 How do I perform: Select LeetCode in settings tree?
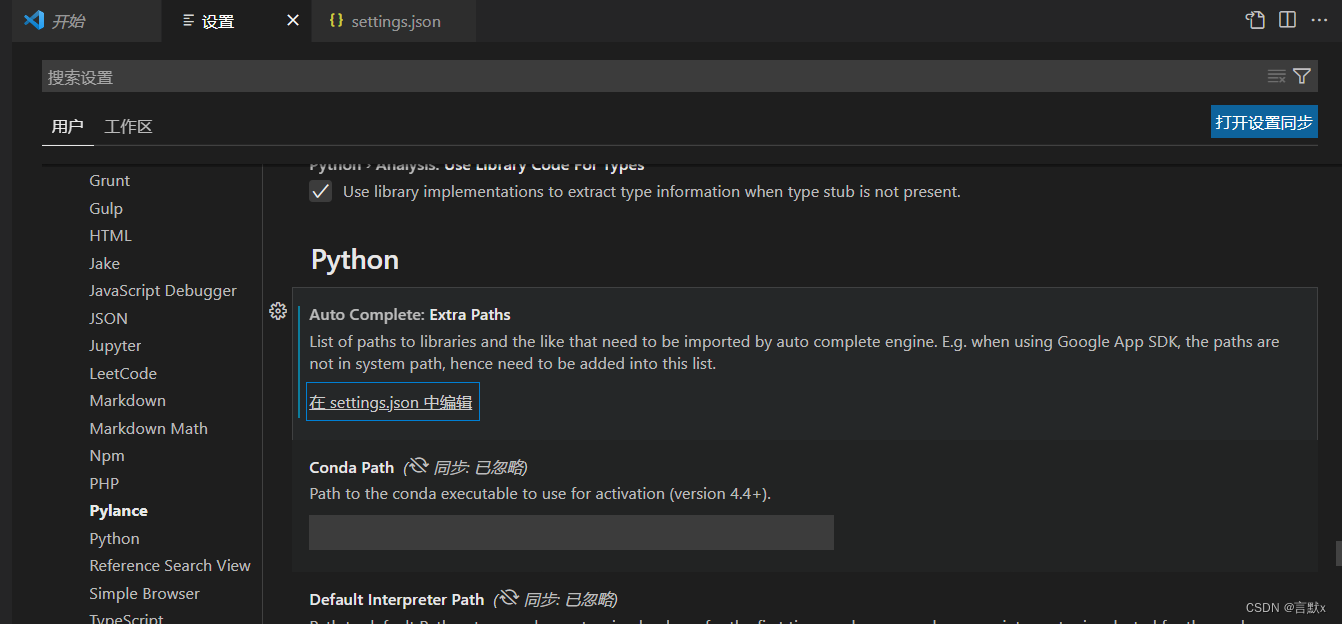click(x=123, y=373)
